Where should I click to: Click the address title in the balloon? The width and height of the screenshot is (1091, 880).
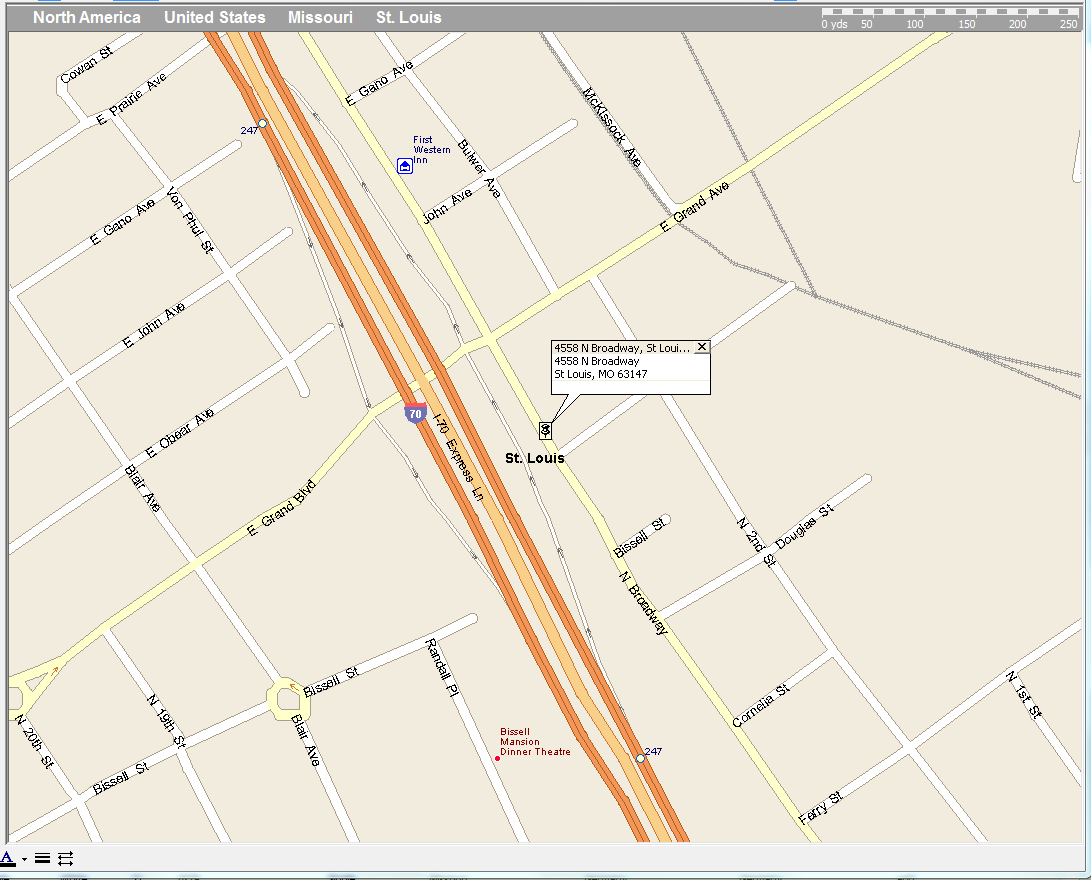[622, 348]
